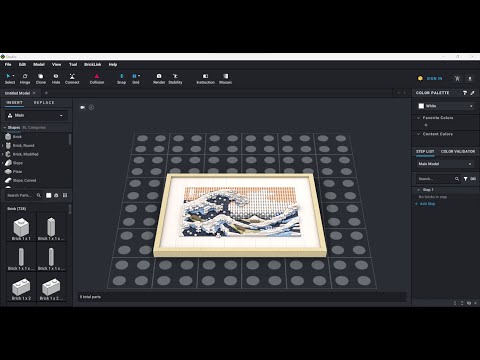Open the Render tool
The width and height of the screenshot is (480, 360).
click(x=159, y=79)
